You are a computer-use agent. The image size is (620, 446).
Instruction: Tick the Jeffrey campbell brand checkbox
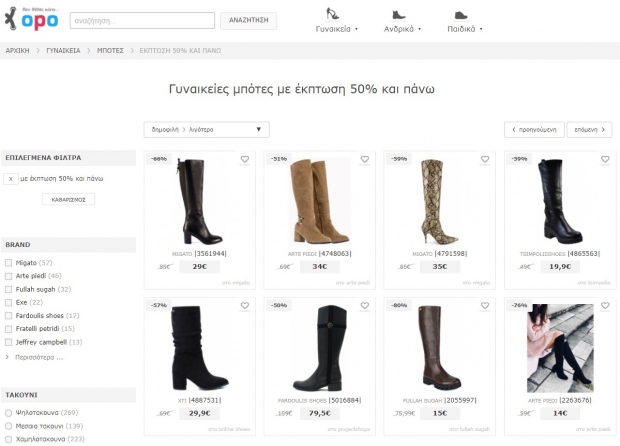pyautogui.click(x=8, y=342)
